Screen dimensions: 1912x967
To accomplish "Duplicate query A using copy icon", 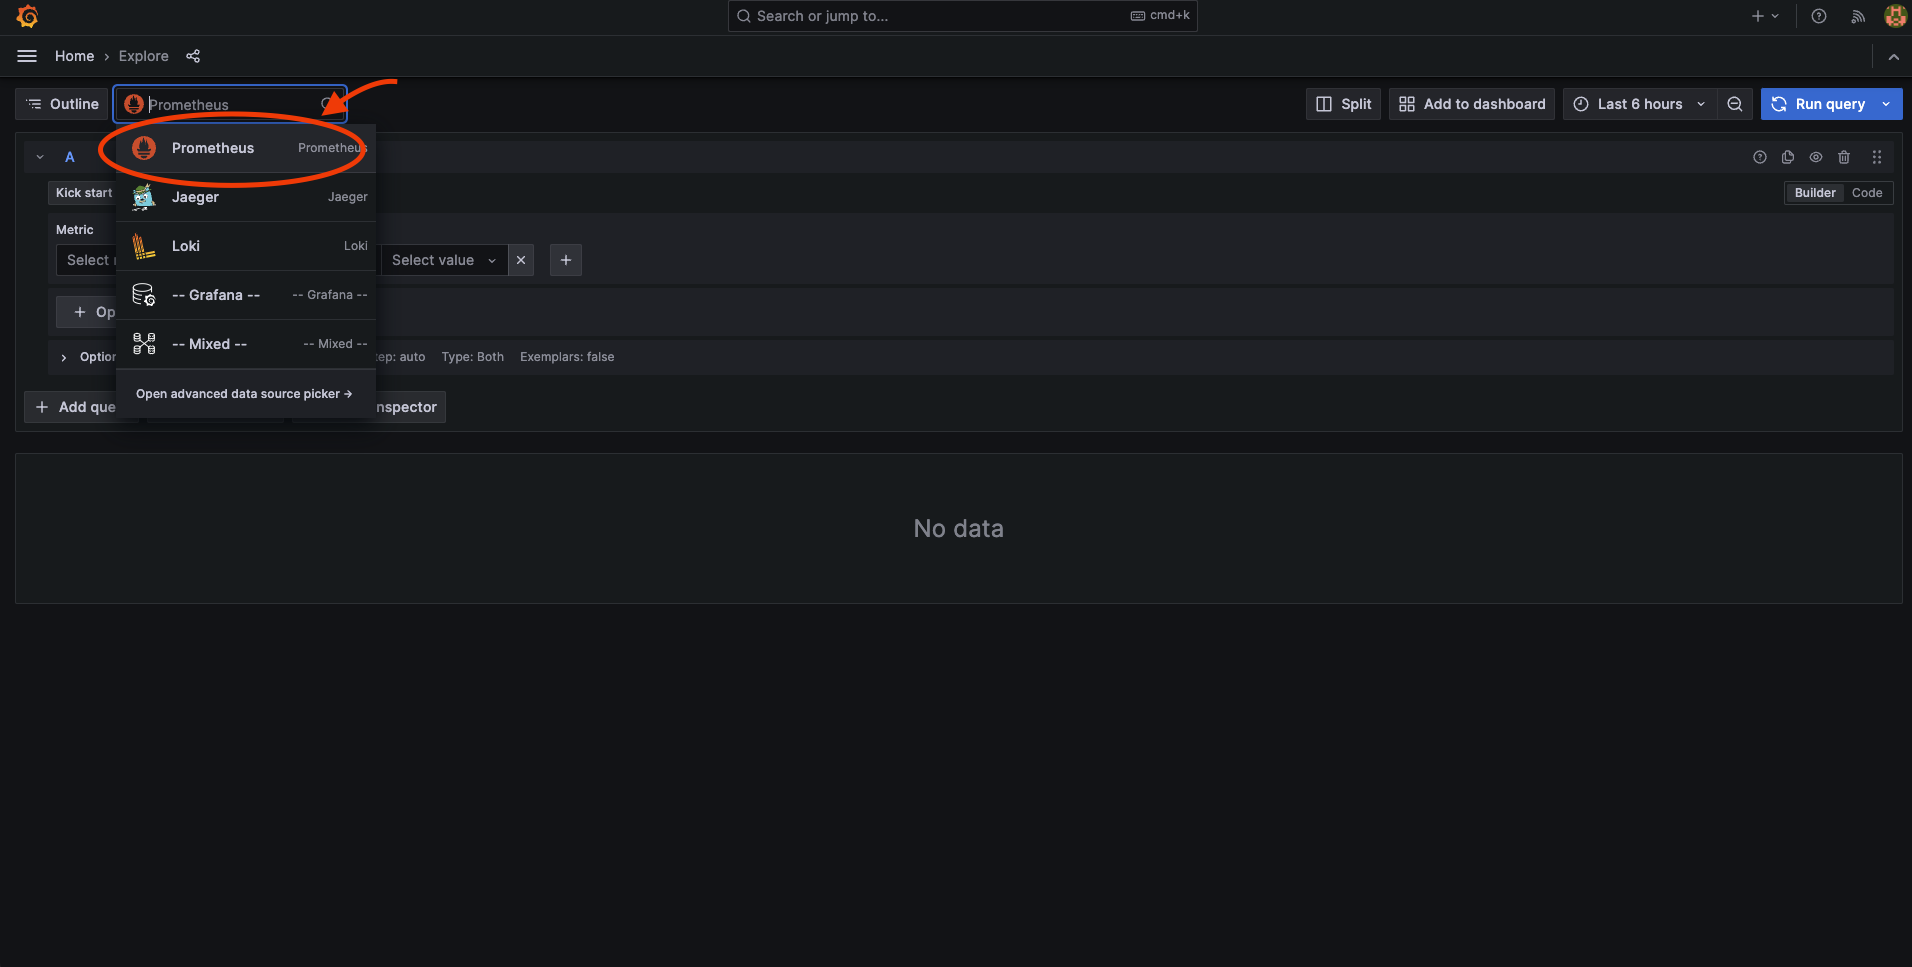I will (1788, 157).
